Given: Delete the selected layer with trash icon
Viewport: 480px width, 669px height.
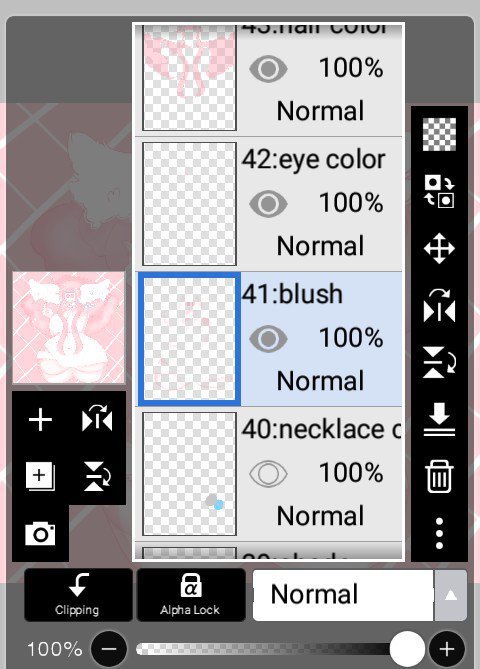Looking at the screenshot, I should [x=439, y=476].
